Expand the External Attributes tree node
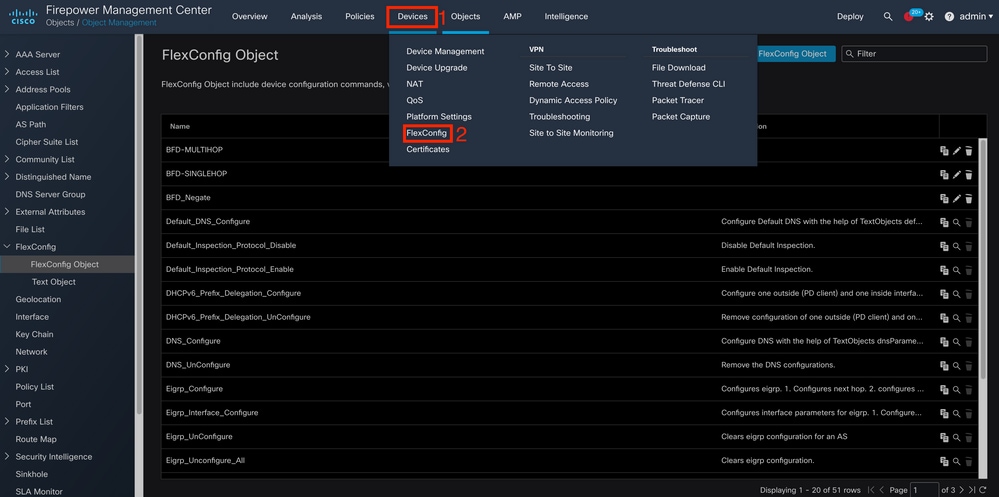The height and width of the screenshot is (497, 999). pyautogui.click(x=7, y=212)
